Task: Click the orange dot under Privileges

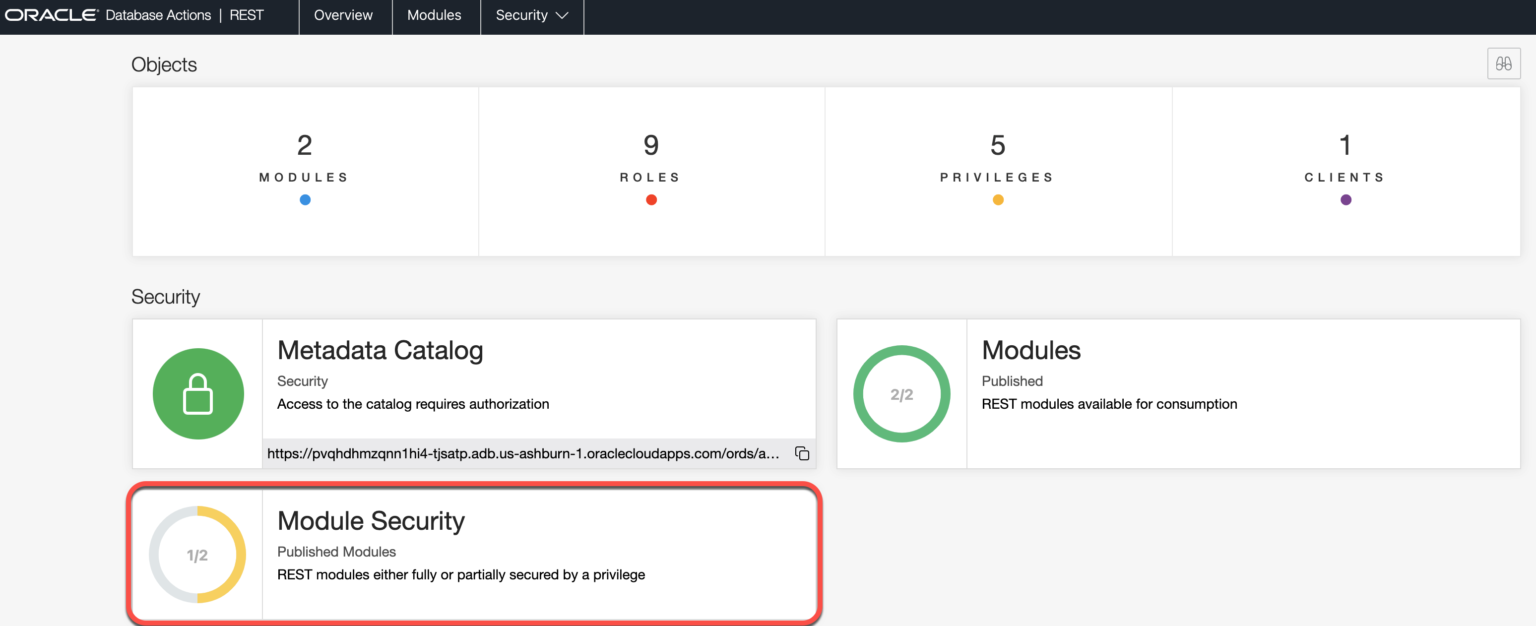Action: [998, 200]
